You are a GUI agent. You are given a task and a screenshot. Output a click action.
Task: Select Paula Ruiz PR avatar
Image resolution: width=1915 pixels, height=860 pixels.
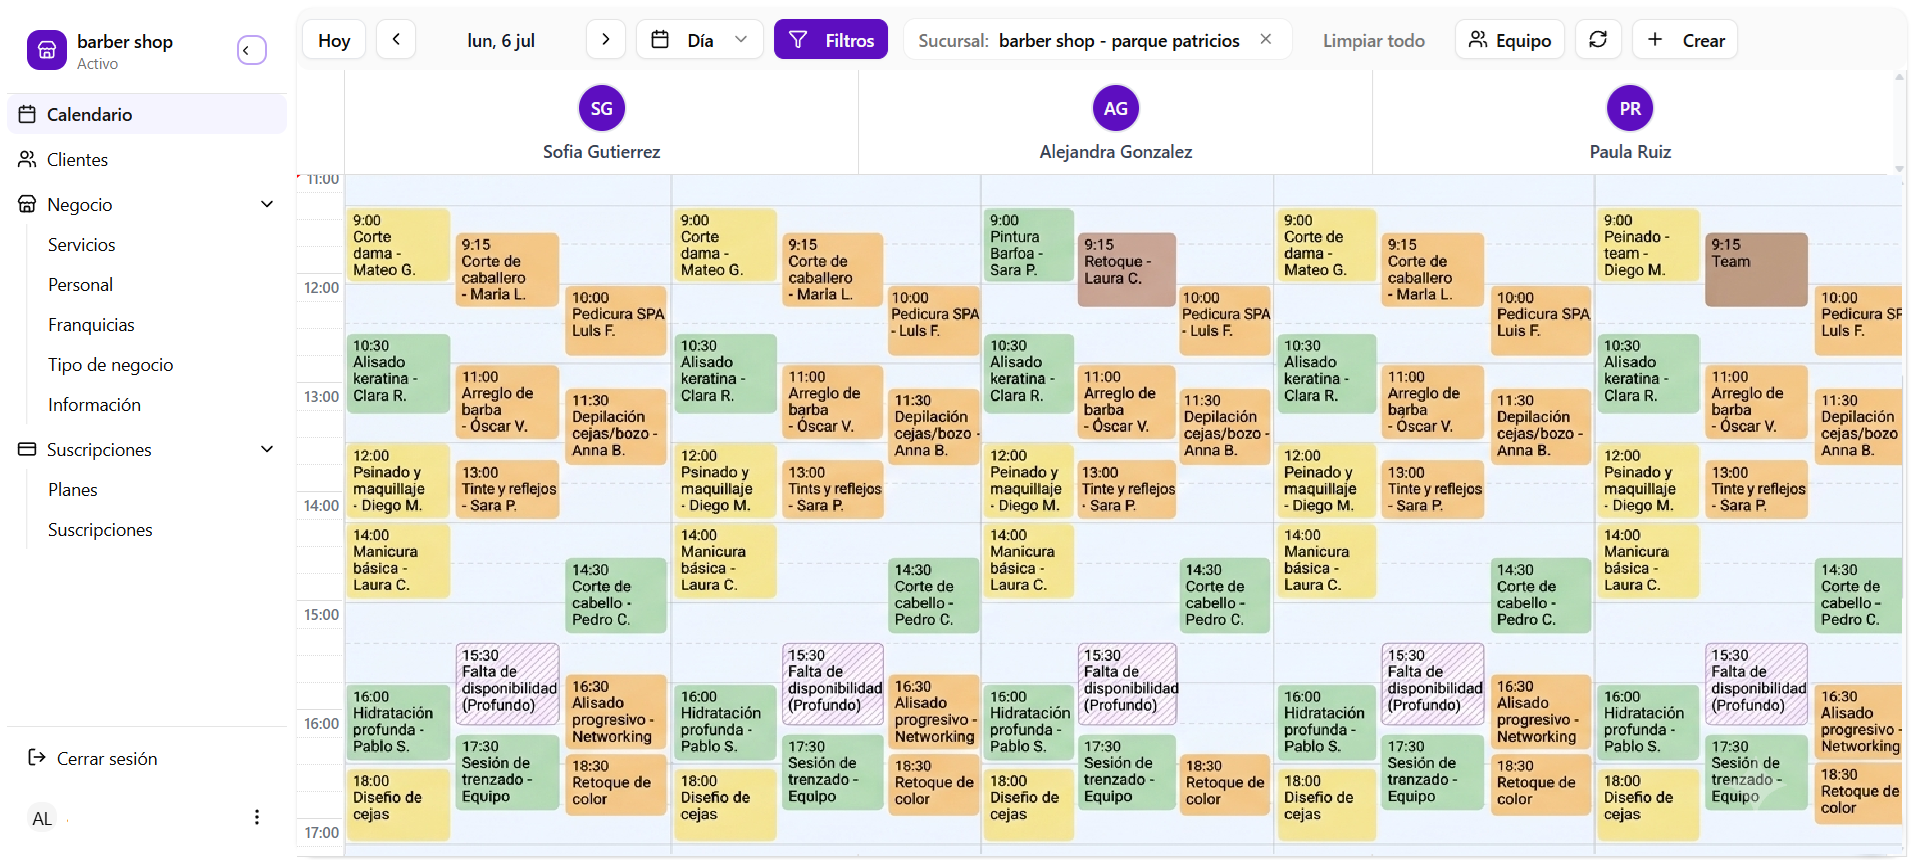1630,108
